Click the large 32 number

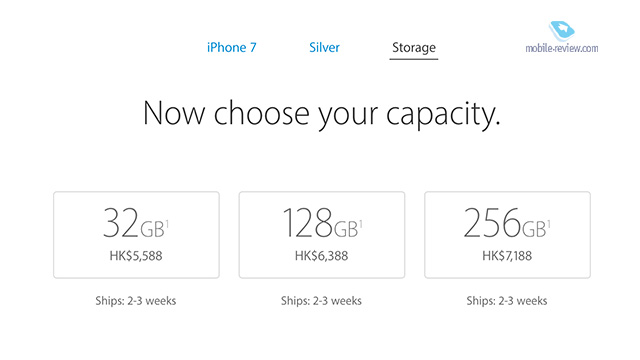tap(121, 223)
